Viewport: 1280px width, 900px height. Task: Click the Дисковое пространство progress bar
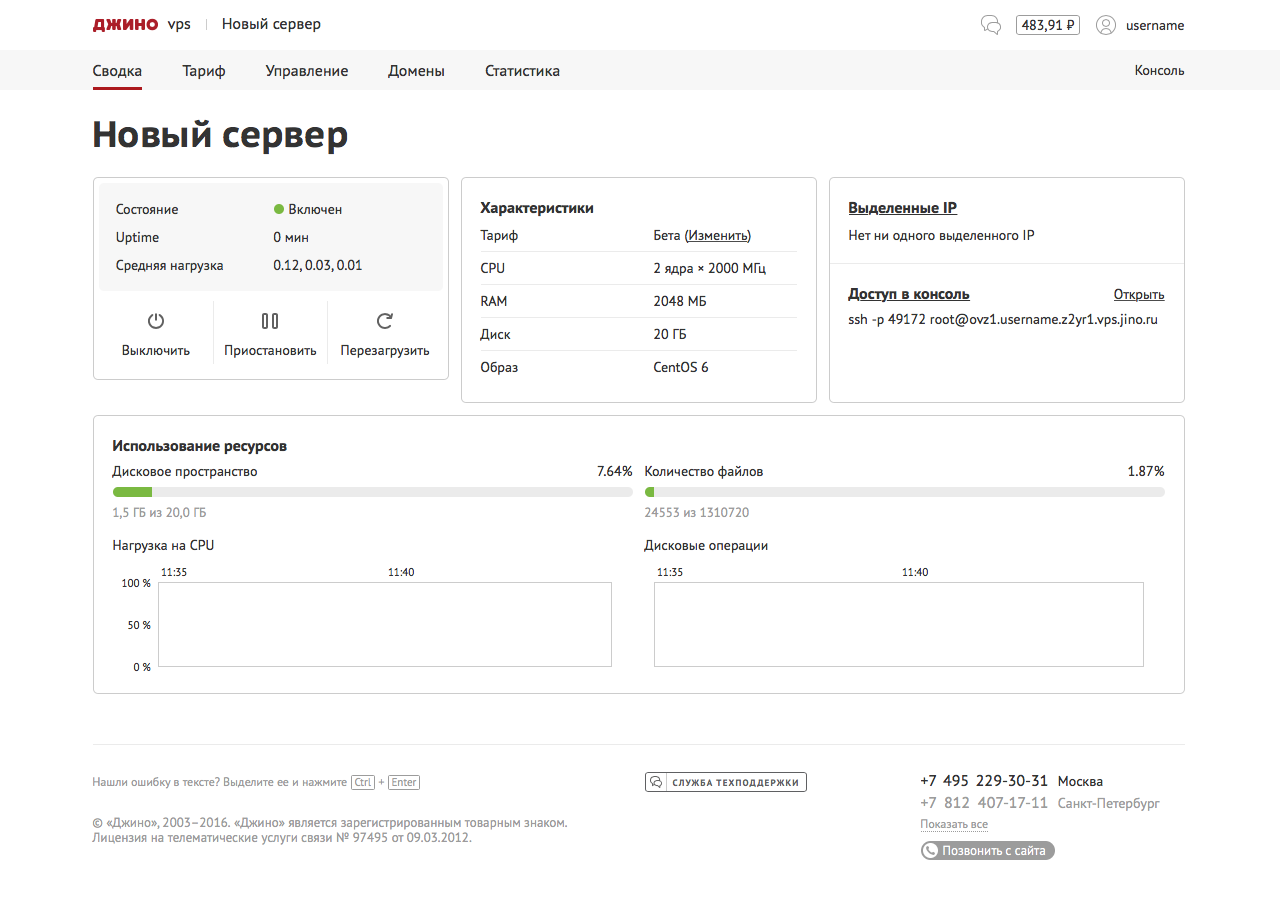click(372, 492)
